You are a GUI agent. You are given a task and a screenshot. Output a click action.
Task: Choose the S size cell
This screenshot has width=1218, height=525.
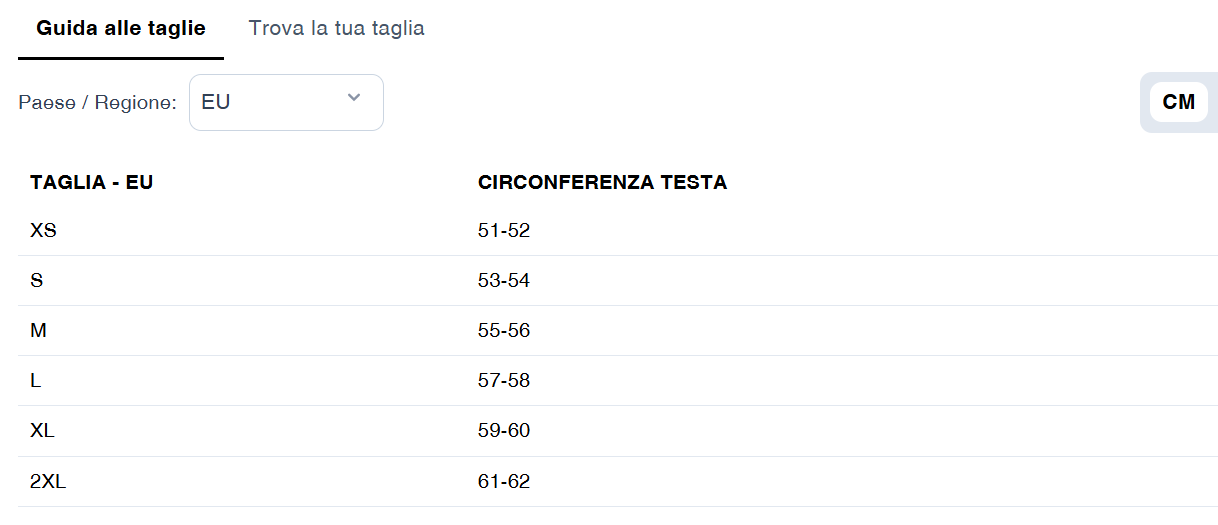pyautogui.click(x=37, y=280)
